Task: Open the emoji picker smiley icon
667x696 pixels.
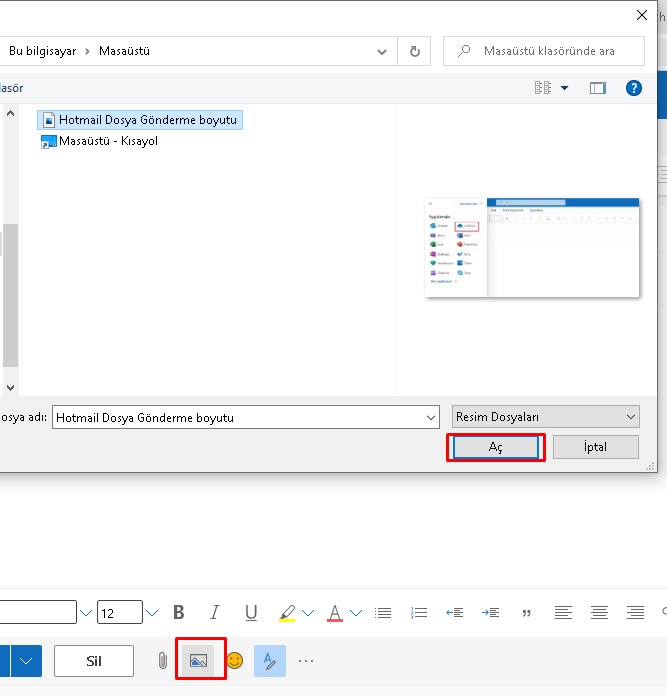Action: (235, 660)
